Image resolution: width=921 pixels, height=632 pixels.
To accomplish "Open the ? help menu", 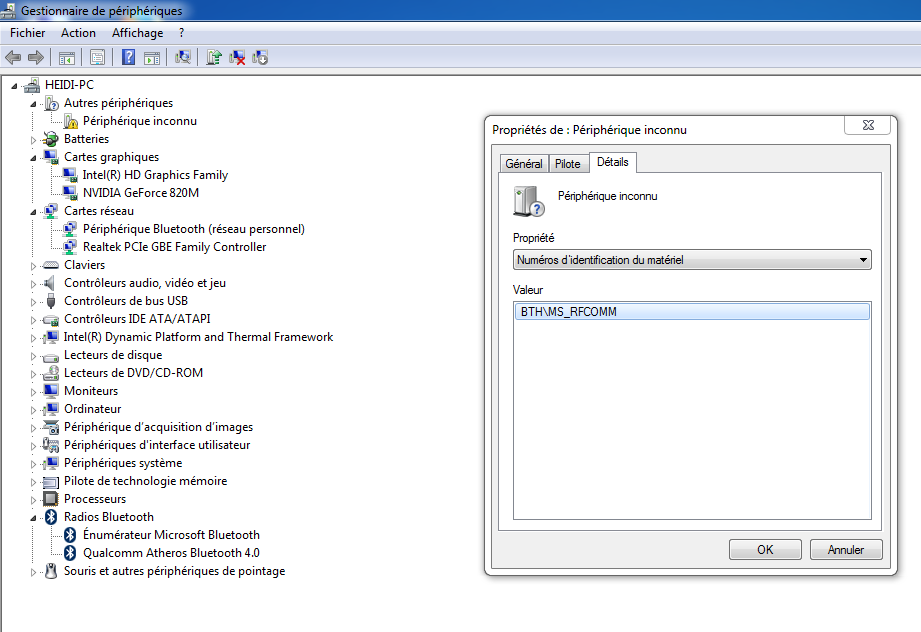I will tap(181, 33).
